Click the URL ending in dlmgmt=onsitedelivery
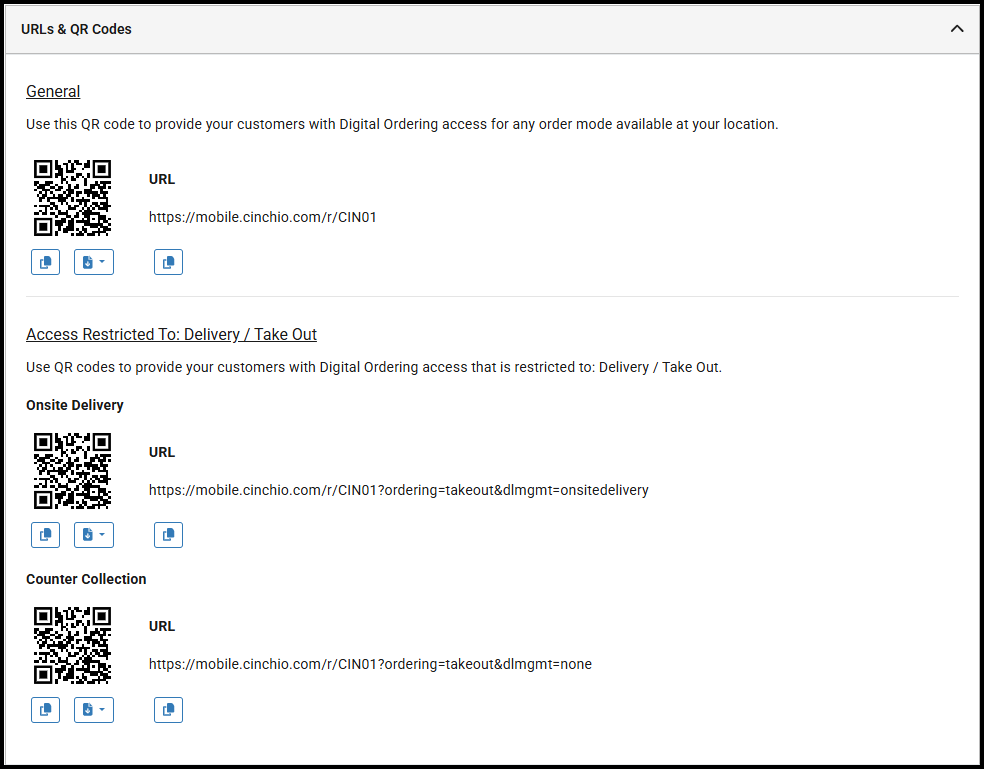Viewport: 984px width, 769px height. pyautogui.click(x=398, y=490)
